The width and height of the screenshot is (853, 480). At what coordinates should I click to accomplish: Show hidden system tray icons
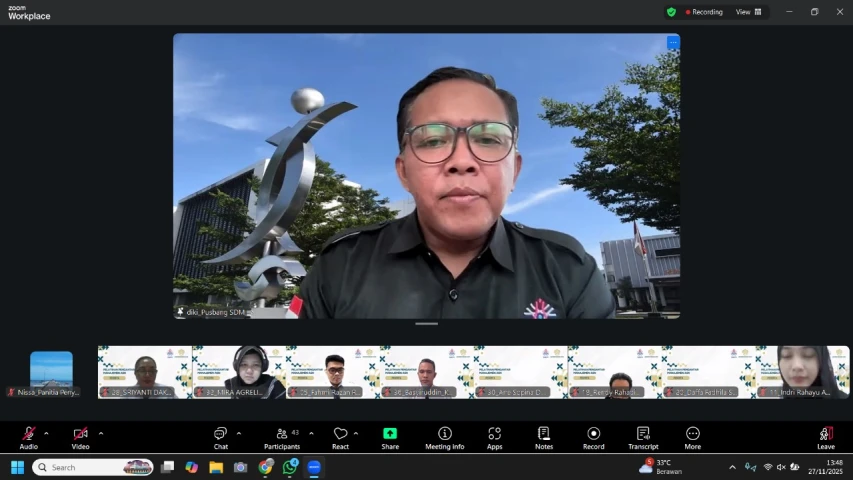[732, 467]
